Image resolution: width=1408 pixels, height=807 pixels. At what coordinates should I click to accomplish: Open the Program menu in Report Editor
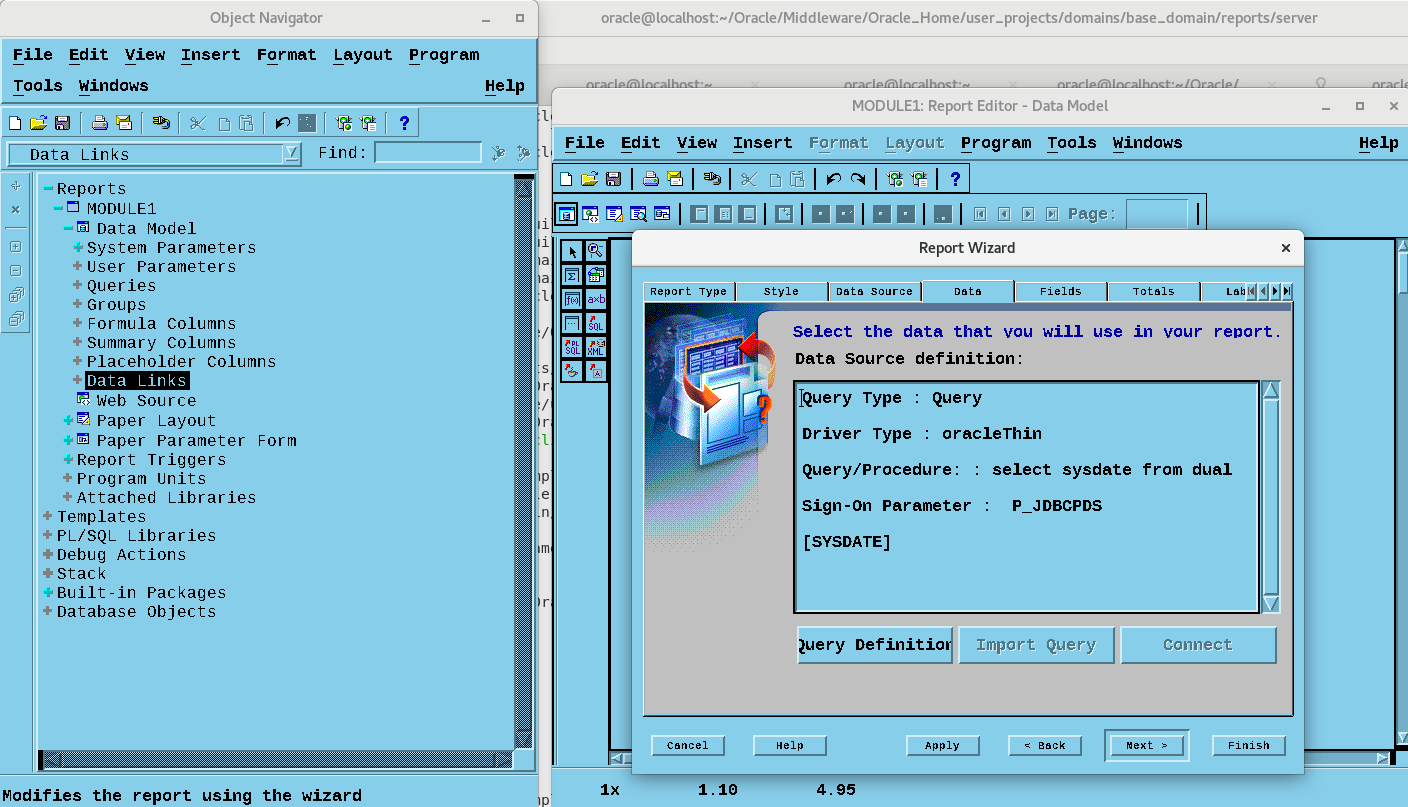(x=996, y=142)
